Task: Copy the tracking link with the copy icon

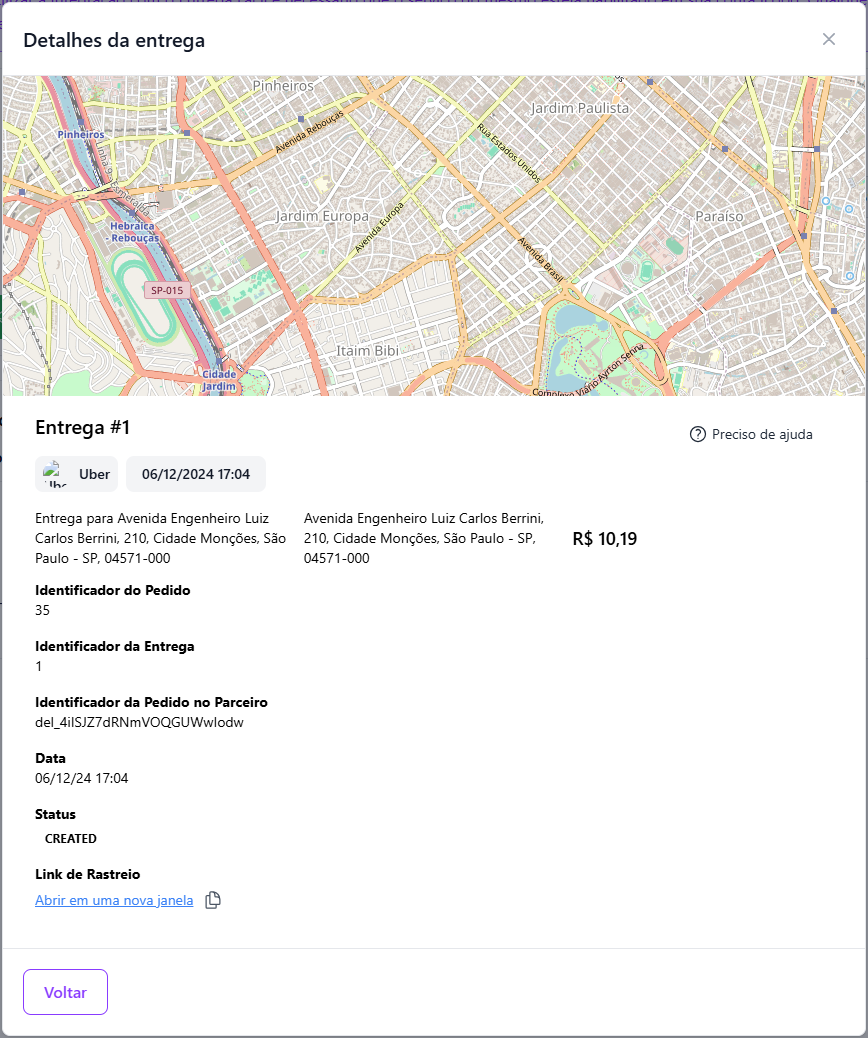Action: tap(213, 900)
